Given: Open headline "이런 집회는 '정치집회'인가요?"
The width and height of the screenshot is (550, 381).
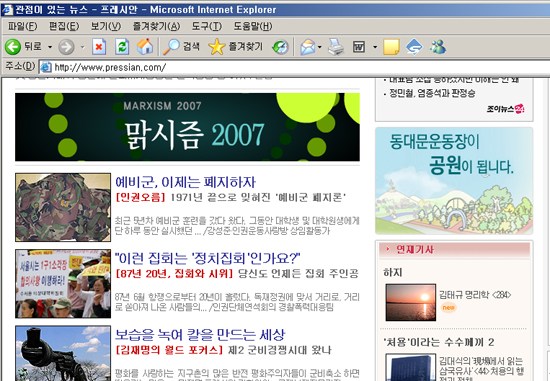Looking at the screenshot, I should point(208,258).
